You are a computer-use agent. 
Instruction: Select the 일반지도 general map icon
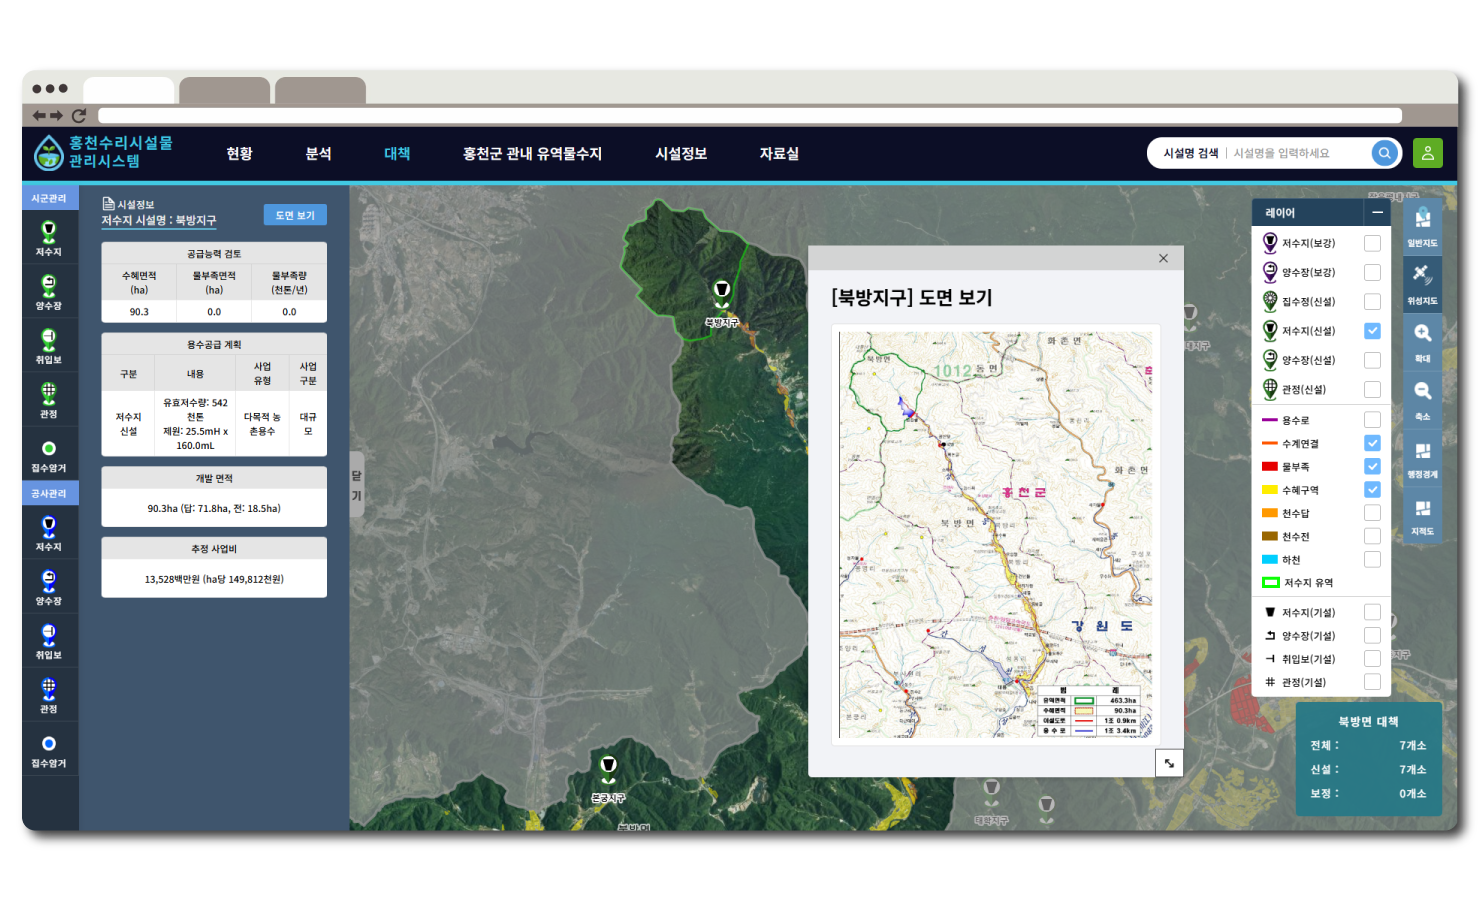(x=1422, y=225)
